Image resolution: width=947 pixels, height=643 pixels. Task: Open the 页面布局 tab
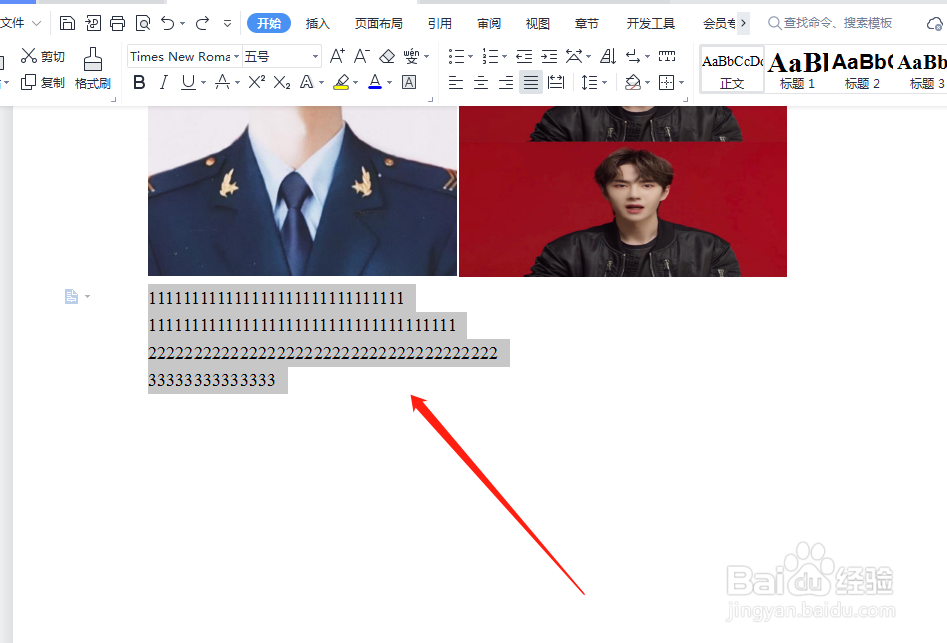click(x=379, y=24)
